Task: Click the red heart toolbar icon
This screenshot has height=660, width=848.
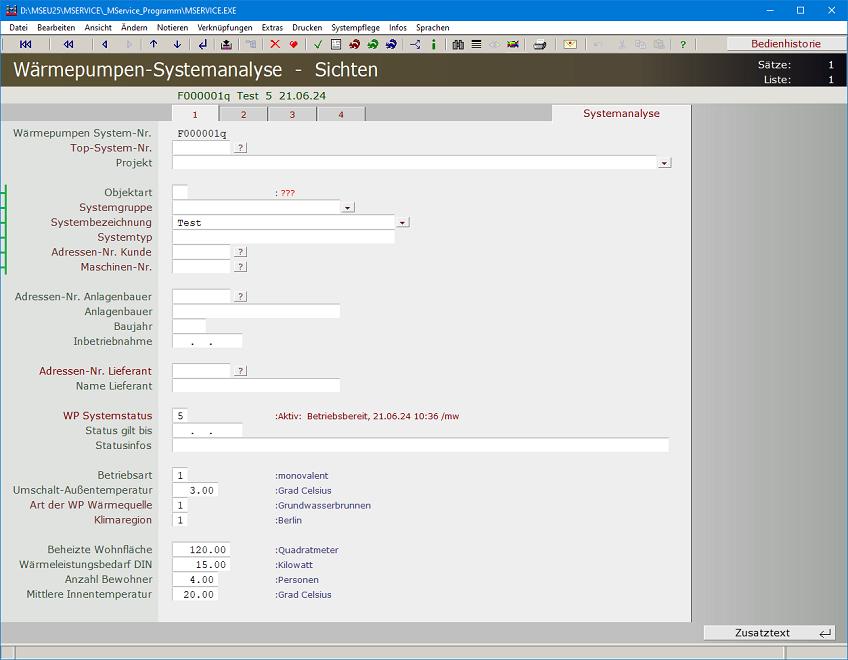Action: (x=293, y=44)
